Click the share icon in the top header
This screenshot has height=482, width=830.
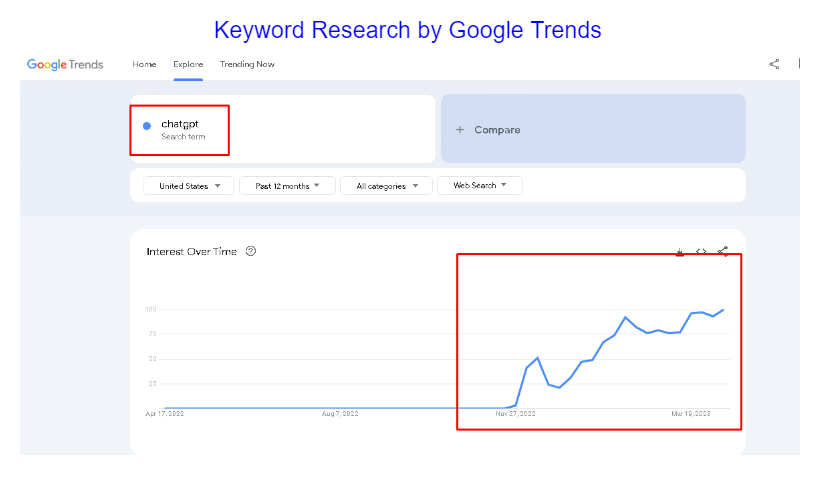(774, 65)
